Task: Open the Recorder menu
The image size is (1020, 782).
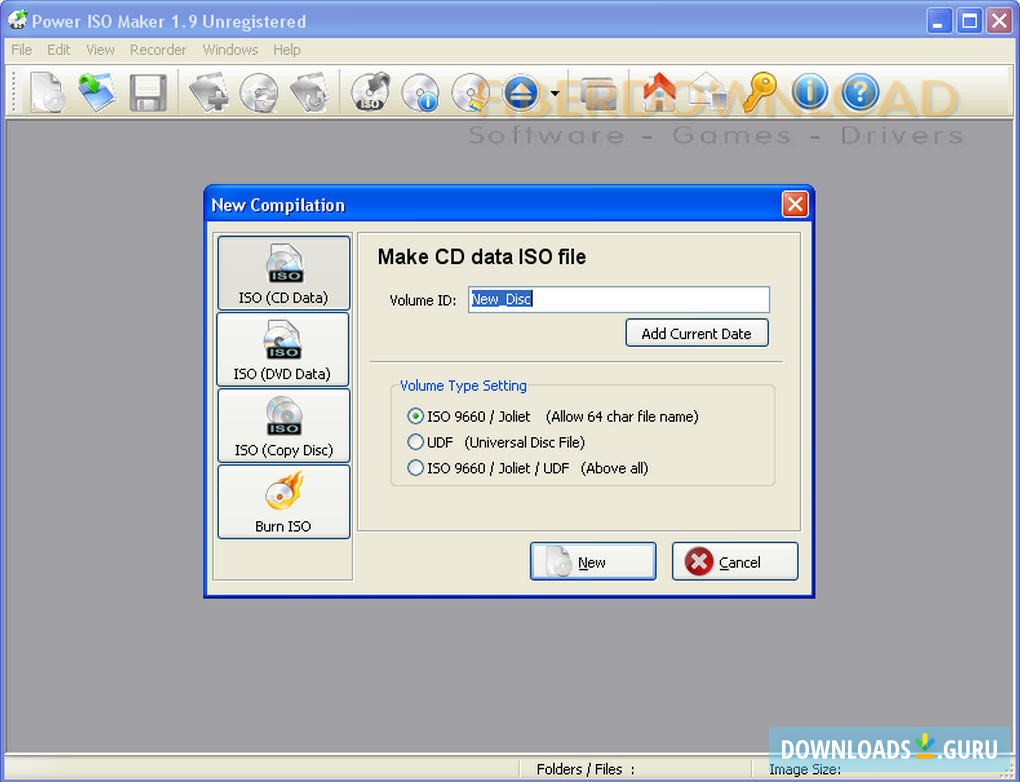Action: 158,49
